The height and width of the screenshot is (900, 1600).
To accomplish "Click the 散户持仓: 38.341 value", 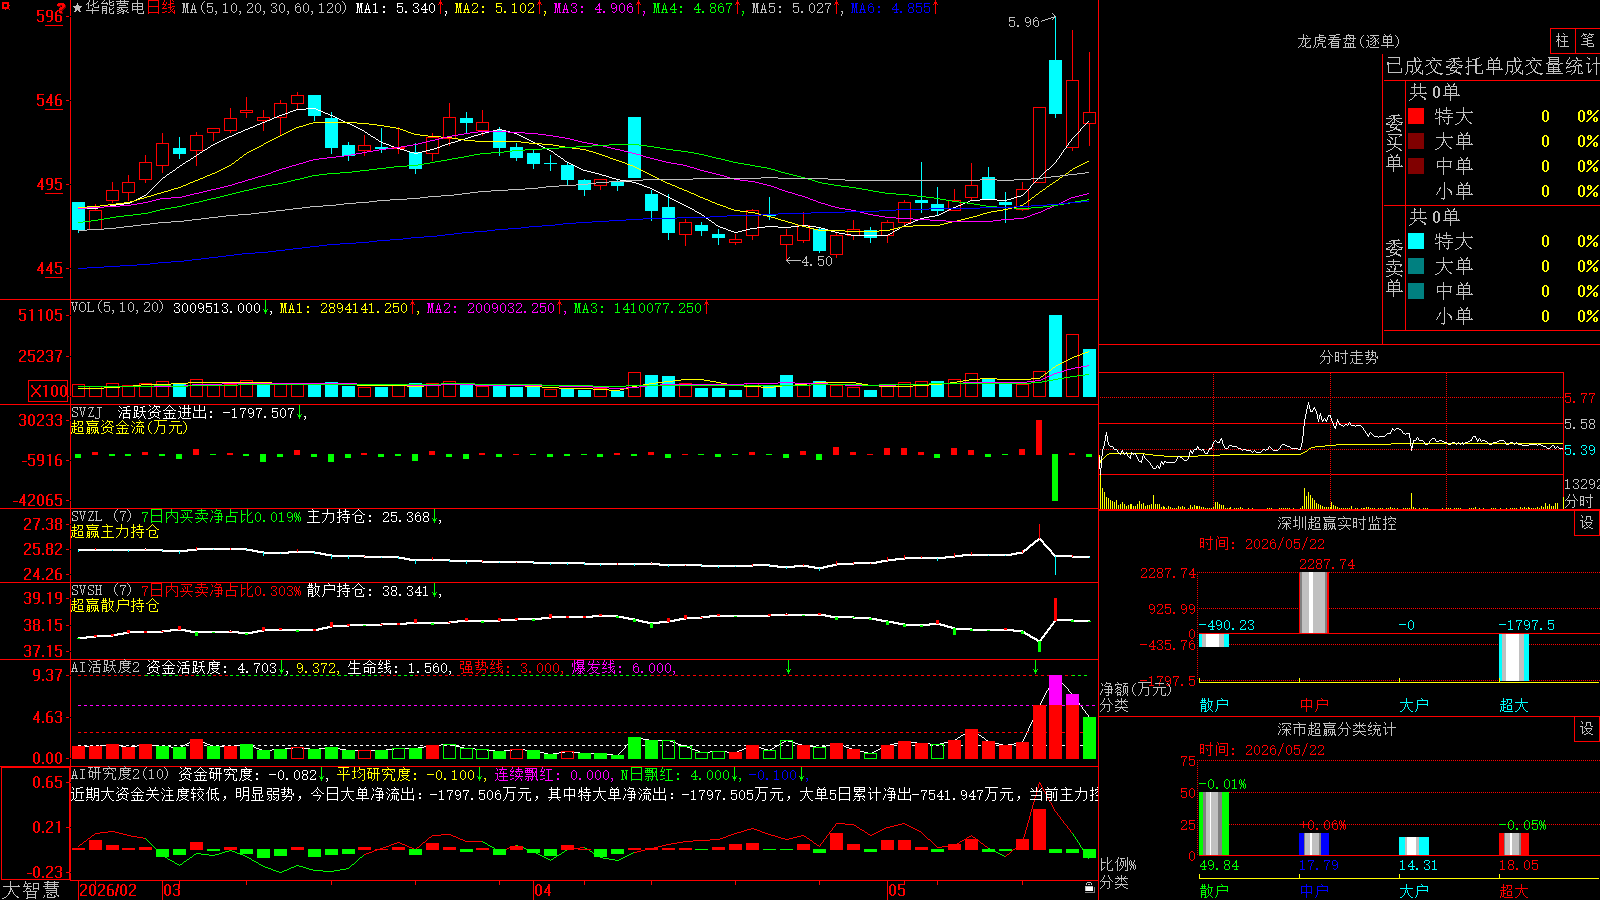I will point(368,591).
